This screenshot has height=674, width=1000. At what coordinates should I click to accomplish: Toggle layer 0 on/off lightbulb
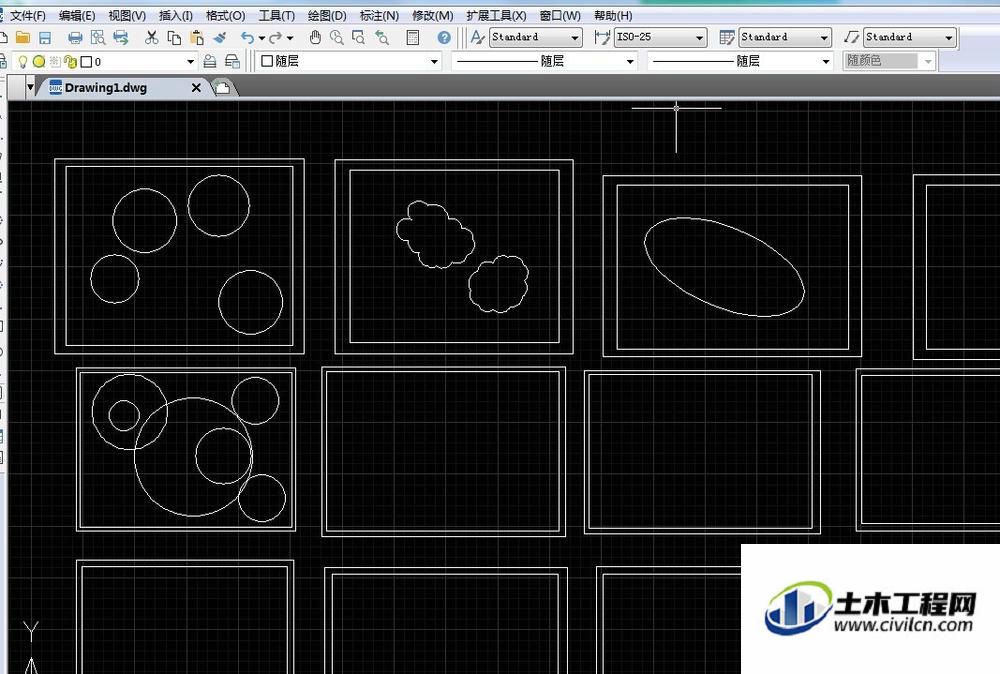pyautogui.click(x=23, y=62)
